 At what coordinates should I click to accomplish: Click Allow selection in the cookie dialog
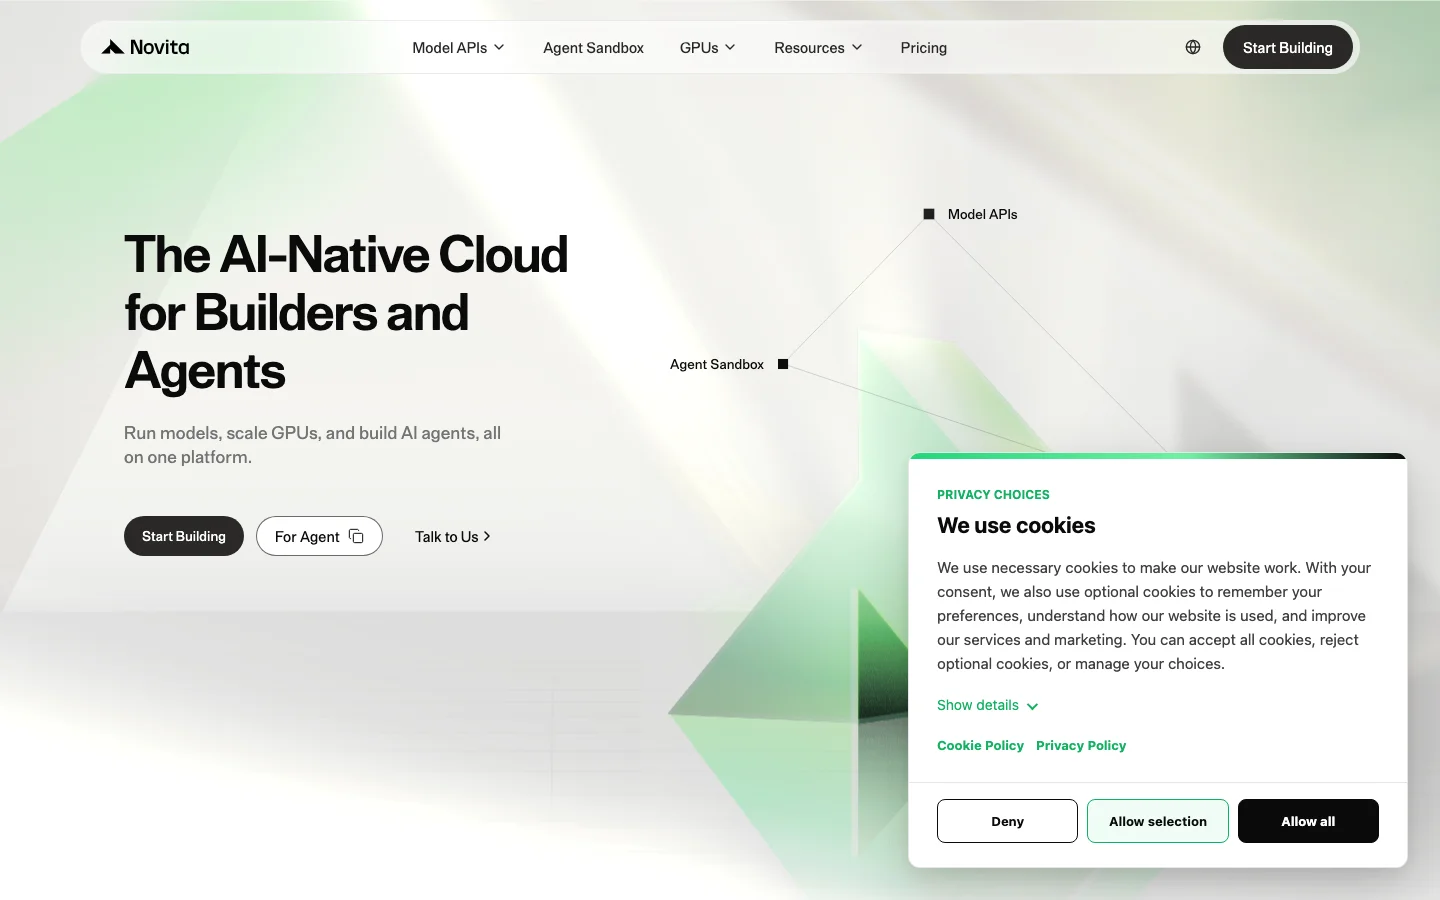tap(1158, 821)
